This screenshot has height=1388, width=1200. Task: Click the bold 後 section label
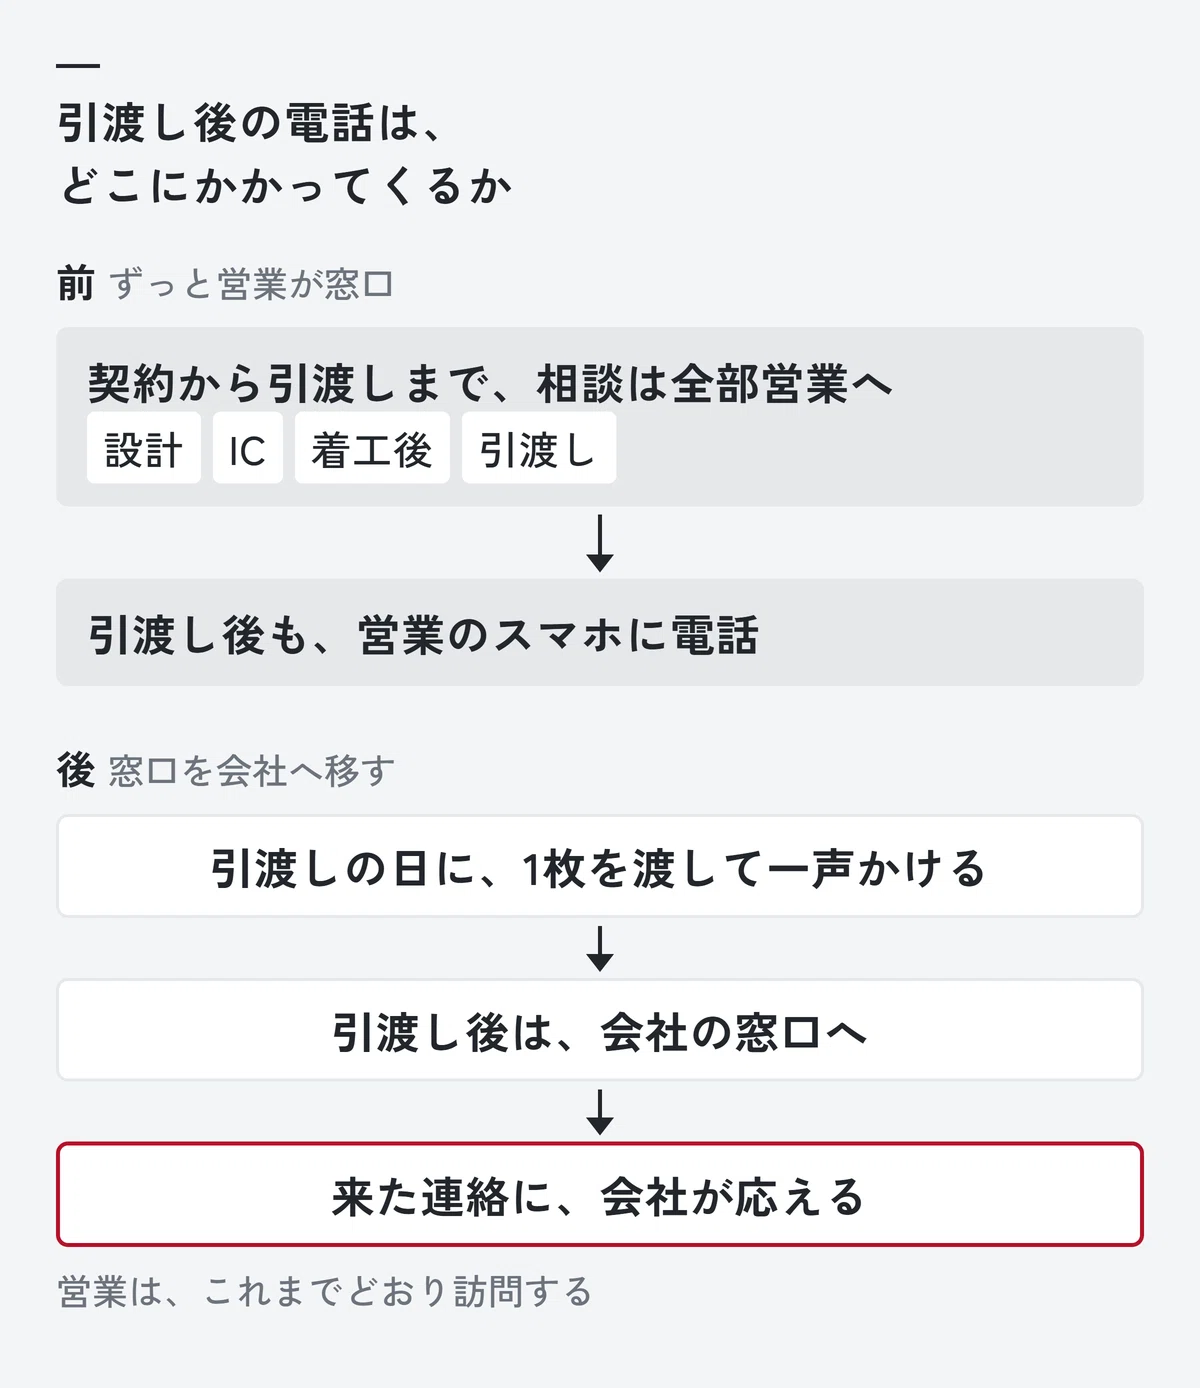76,770
